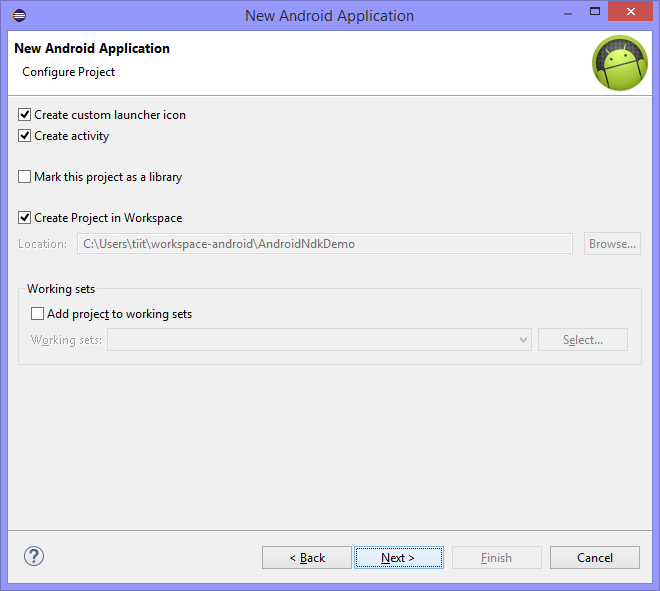Disable Create Project in Workspace option
The height and width of the screenshot is (591, 660).
25,218
